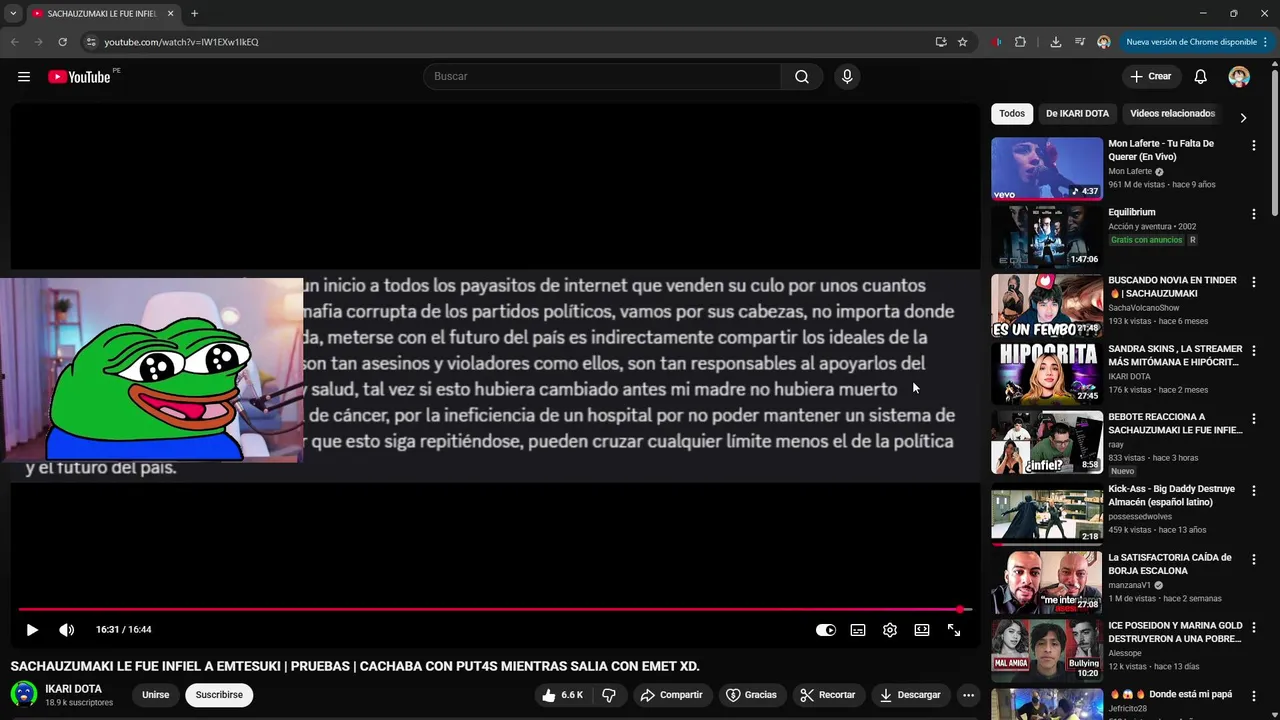Dislike the video
The width and height of the screenshot is (1280, 720).
609,695
